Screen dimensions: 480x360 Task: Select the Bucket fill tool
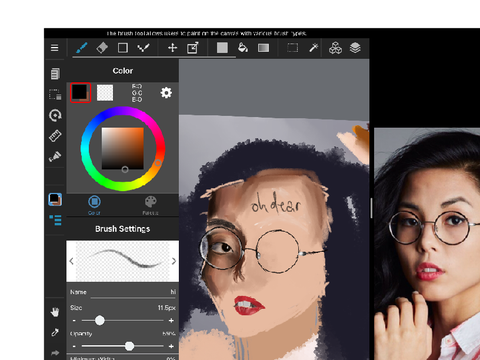[243, 48]
